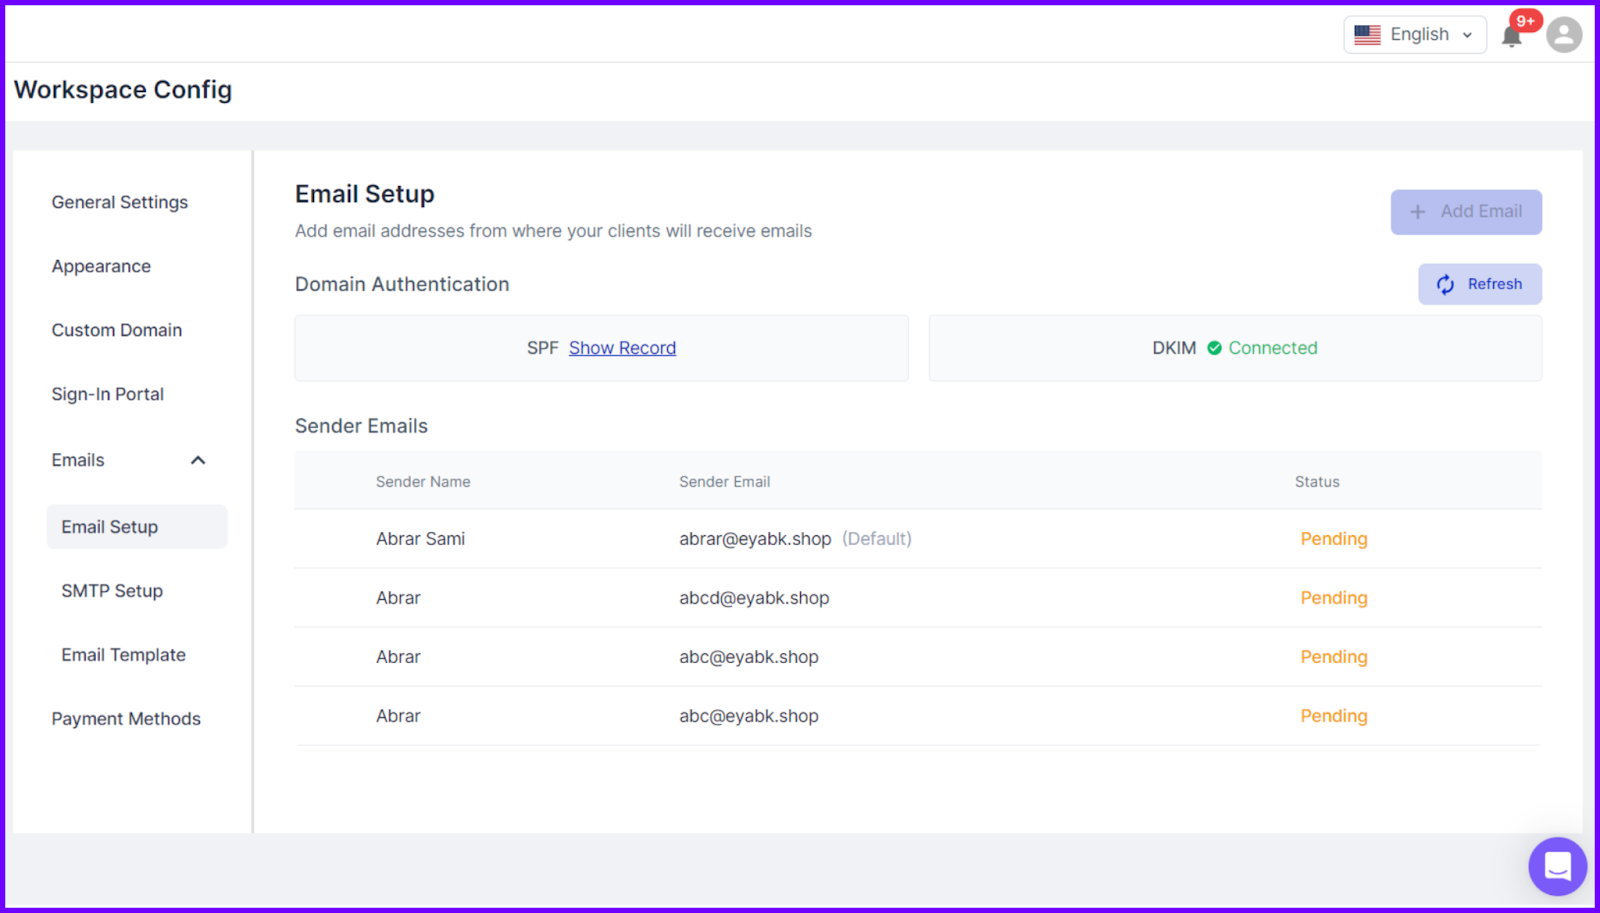Open the English language dropdown
1600x913 pixels.
tap(1414, 34)
